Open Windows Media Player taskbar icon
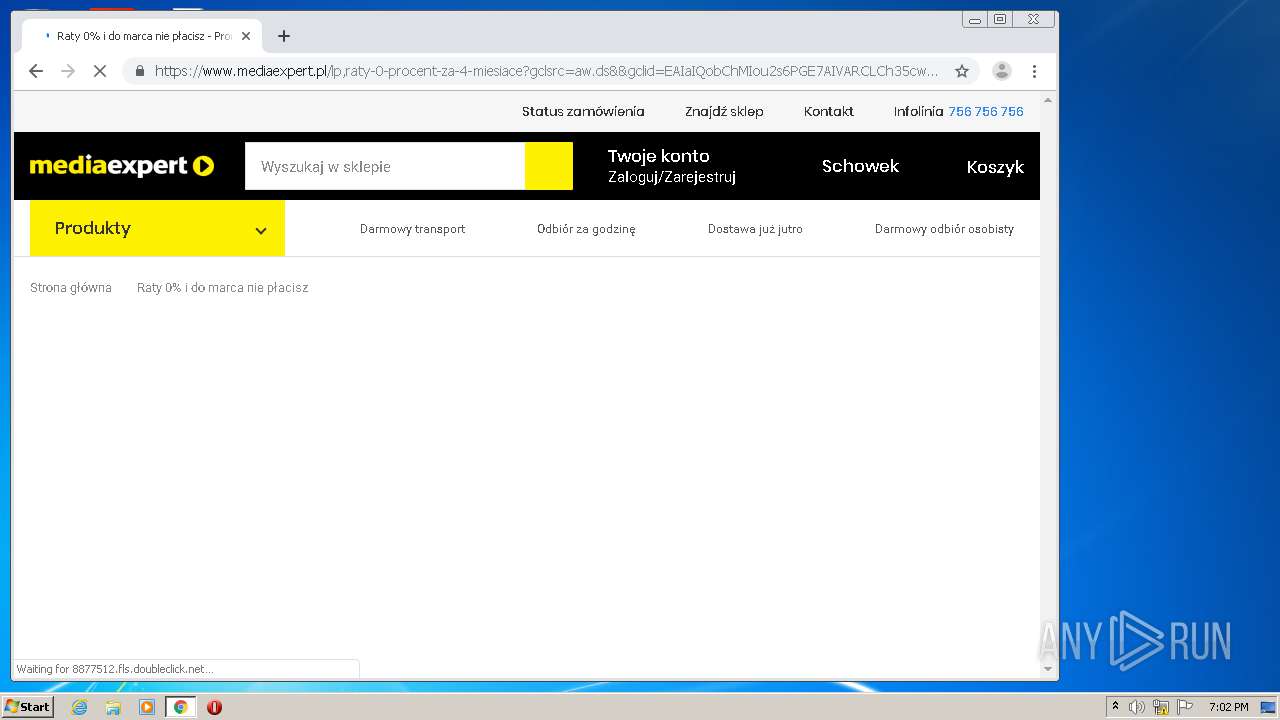Viewport: 1280px width, 720px height. pos(147,707)
